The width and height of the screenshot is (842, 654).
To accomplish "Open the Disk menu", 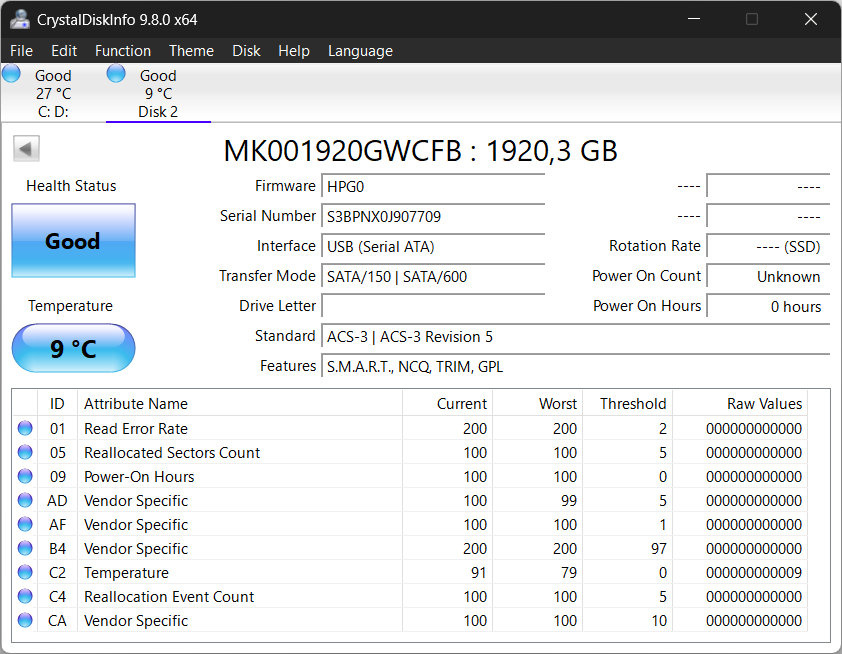I will (x=246, y=51).
